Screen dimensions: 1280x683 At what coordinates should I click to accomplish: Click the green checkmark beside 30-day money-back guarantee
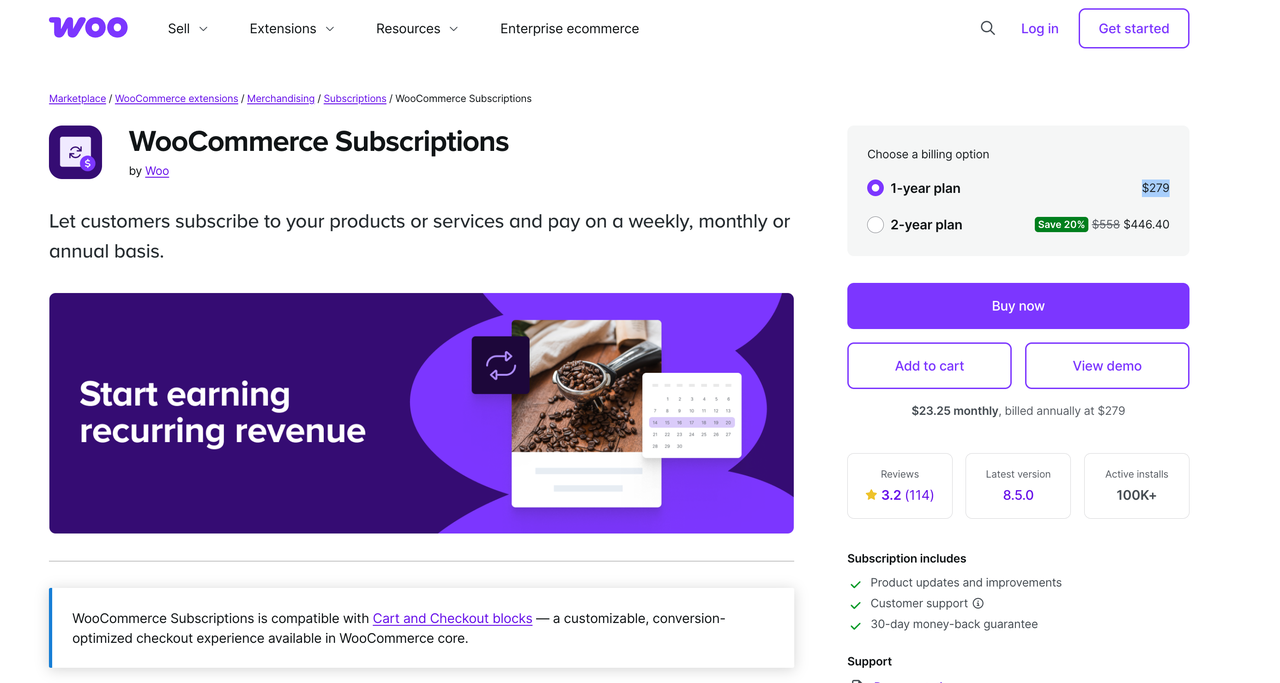click(855, 624)
